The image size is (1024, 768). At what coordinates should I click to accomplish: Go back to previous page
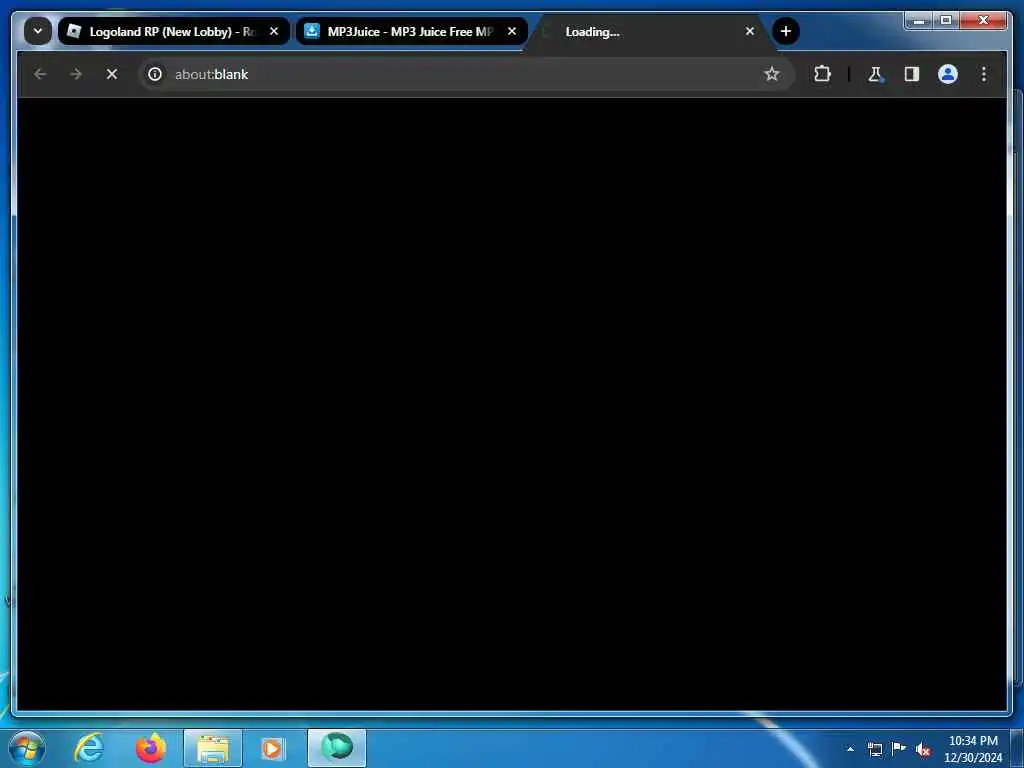click(x=40, y=74)
